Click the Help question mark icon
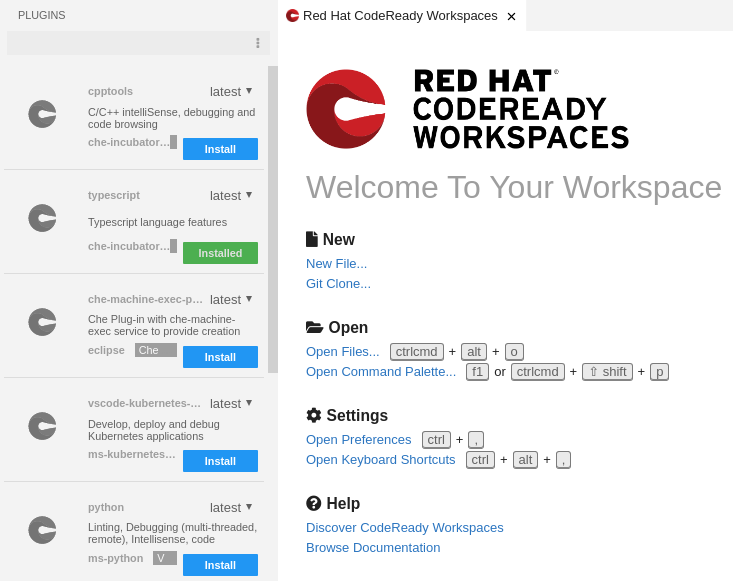The height and width of the screenshot is (581, 733). pyautogui.click(x=314, y=503)
